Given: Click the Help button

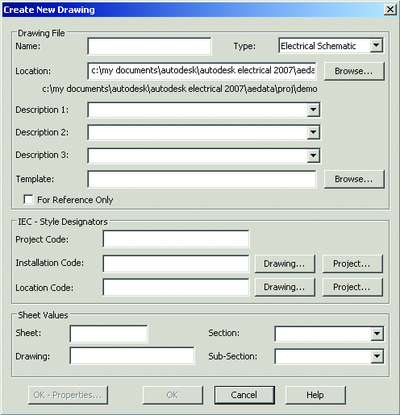Looking at the screenshot, I should coord(315,395).
